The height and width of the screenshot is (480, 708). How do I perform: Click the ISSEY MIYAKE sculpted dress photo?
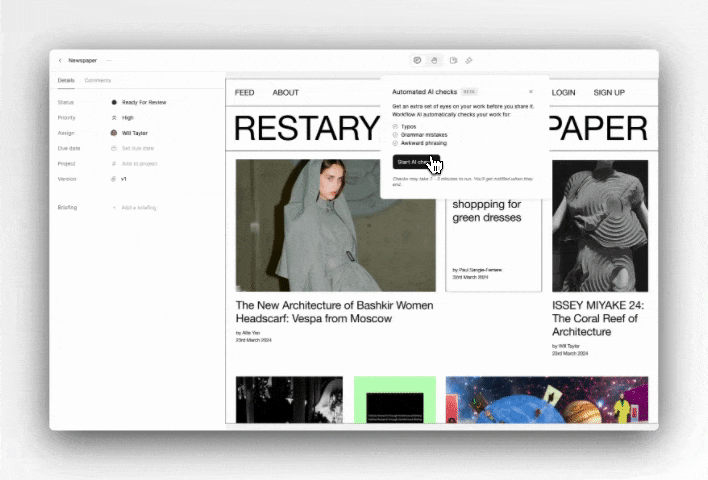coord(600,226)
